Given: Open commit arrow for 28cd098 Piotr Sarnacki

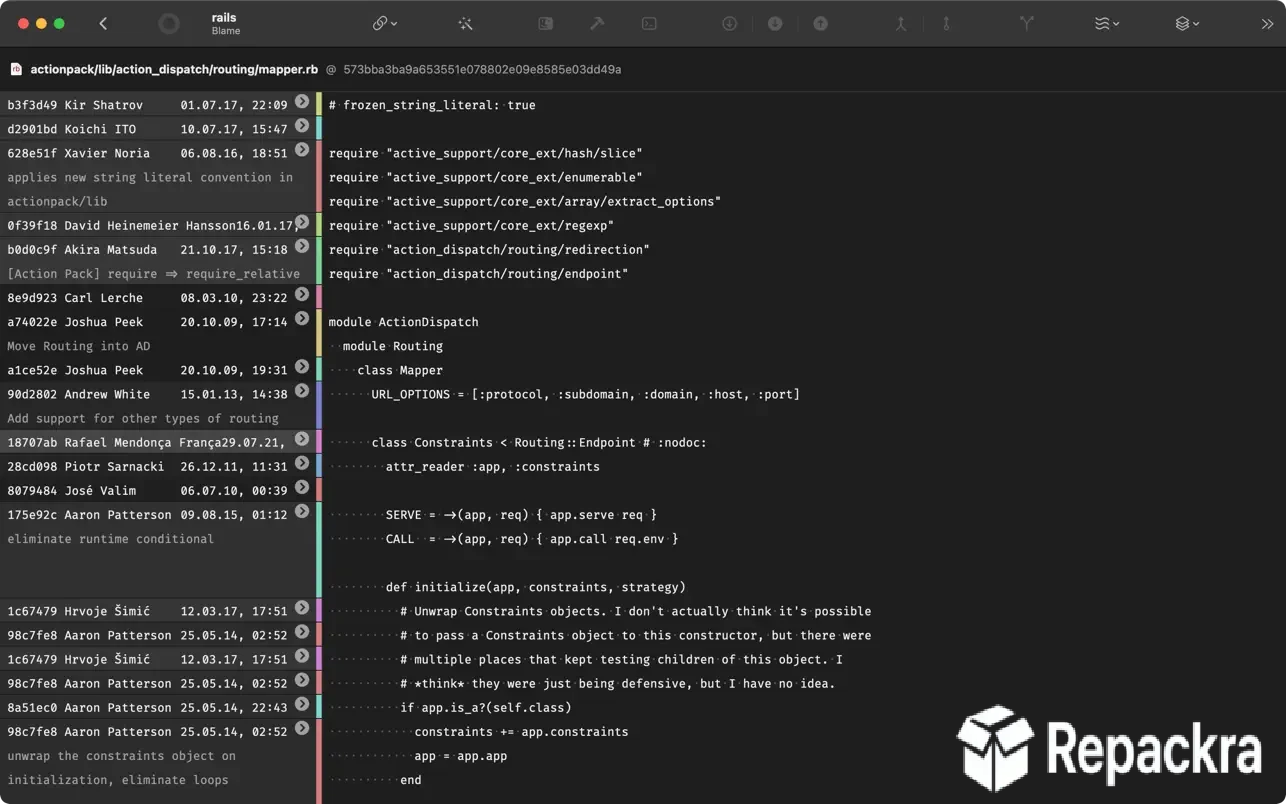Looking at the screenshot, I should tap(302, 463).
